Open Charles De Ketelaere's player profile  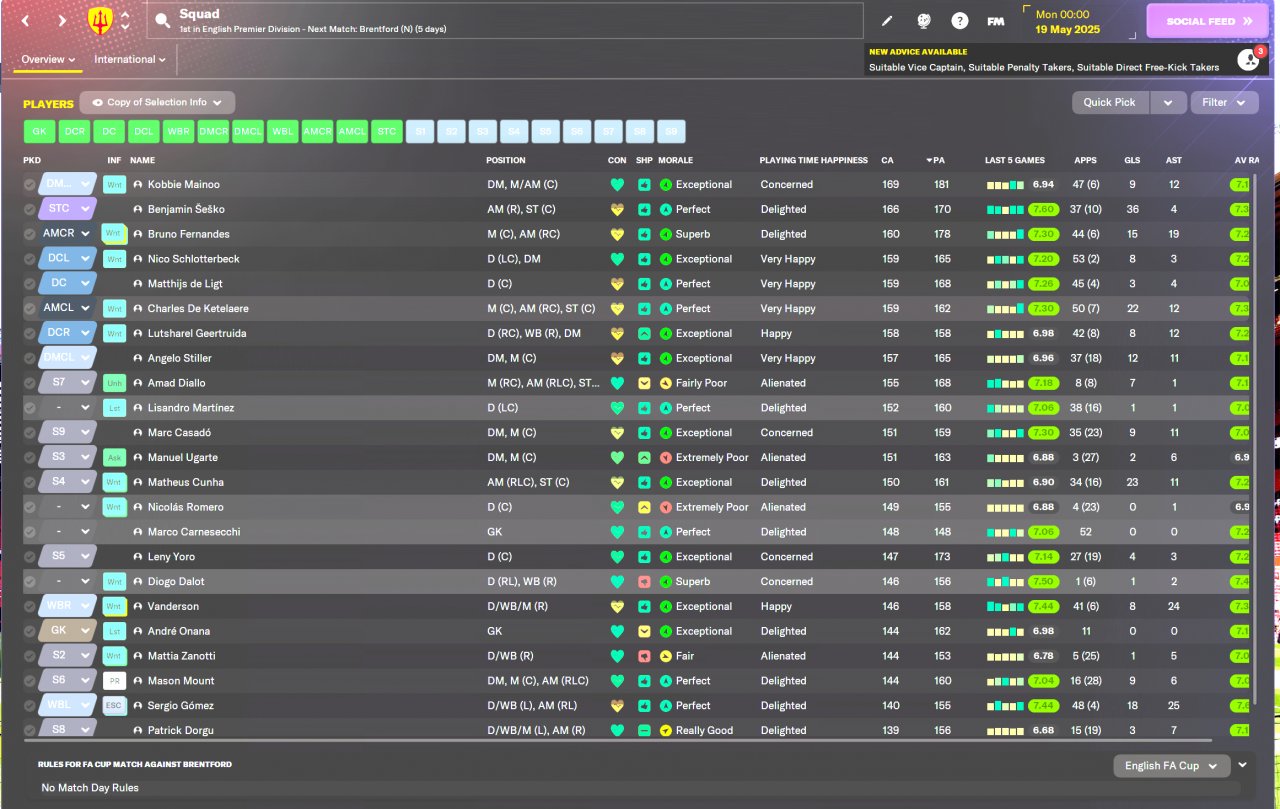tap(198, 309)
